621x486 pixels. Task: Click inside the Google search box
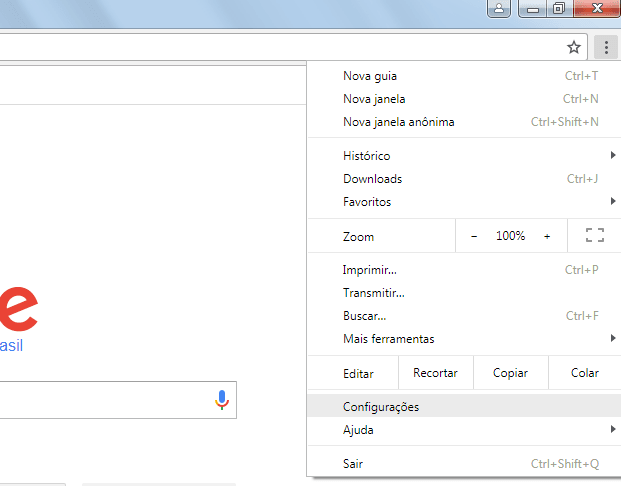[x=100, y=400]
